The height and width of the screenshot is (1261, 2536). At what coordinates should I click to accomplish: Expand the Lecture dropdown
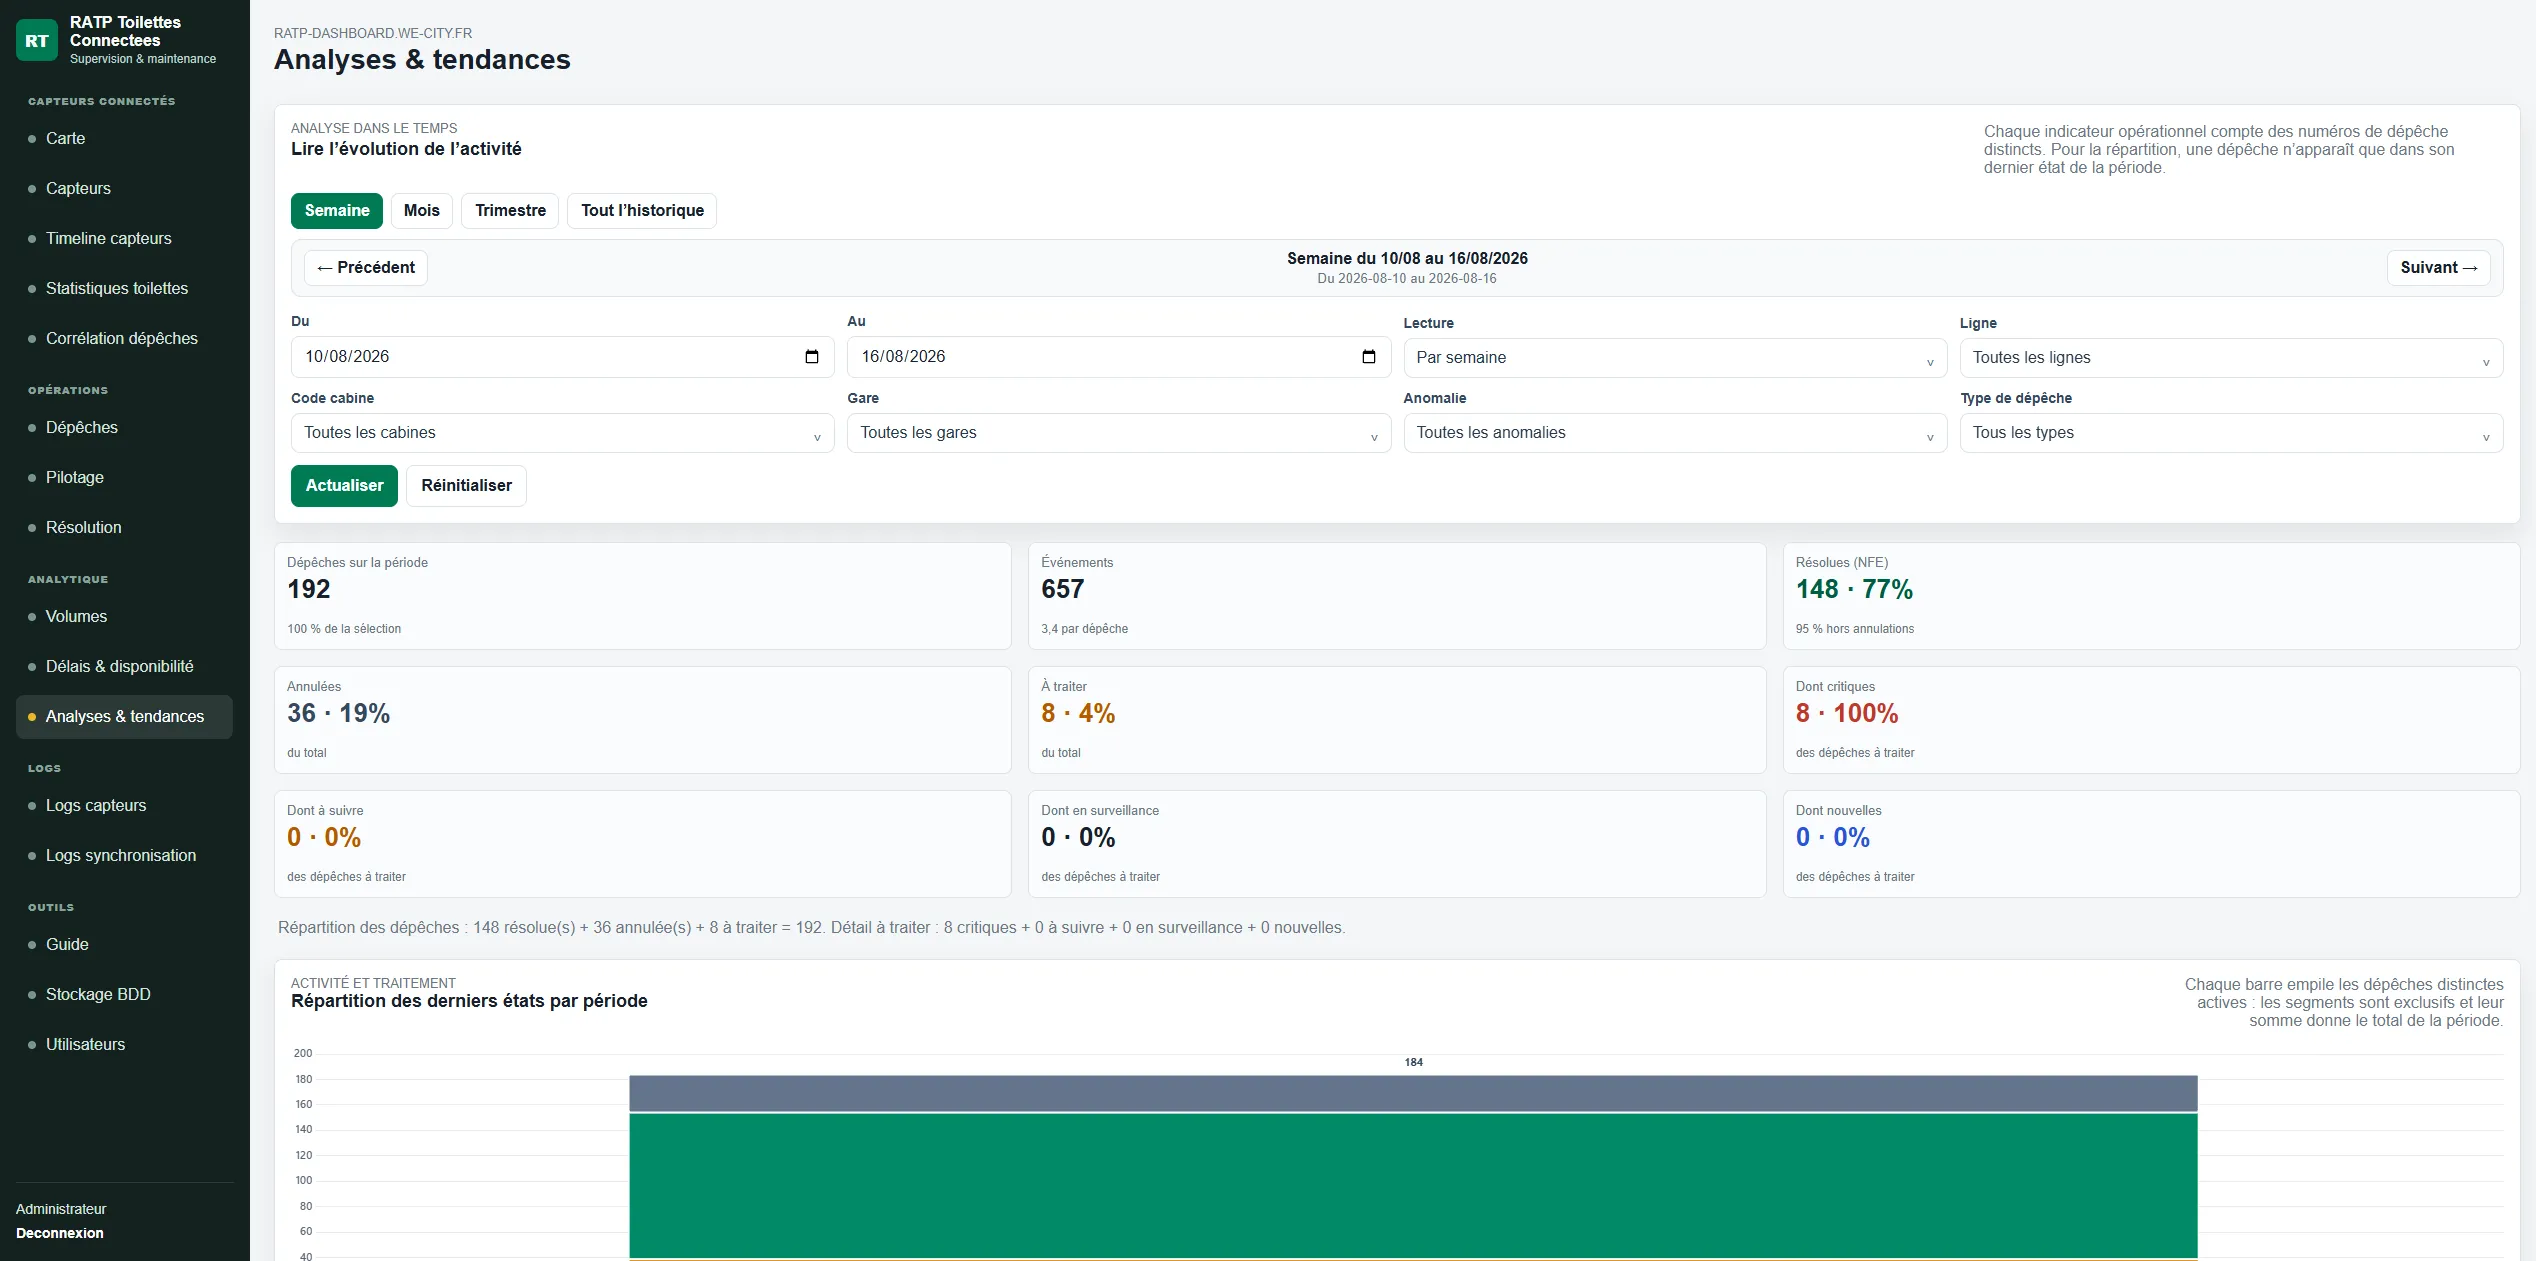click(1675, 358)
